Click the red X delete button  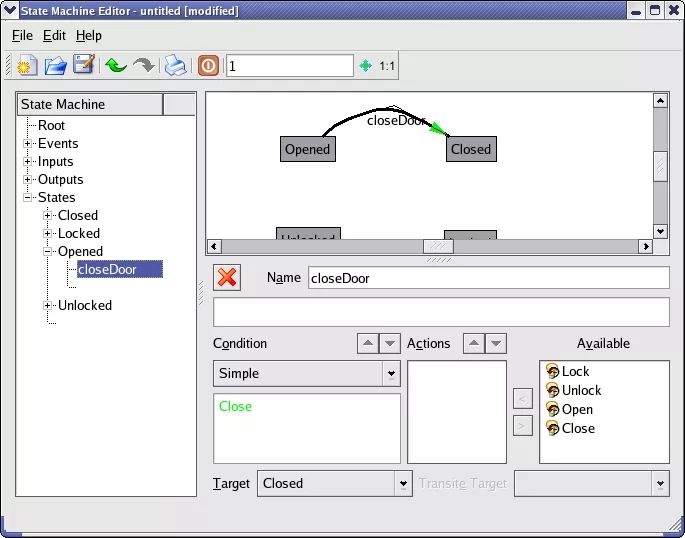point(227,277)
